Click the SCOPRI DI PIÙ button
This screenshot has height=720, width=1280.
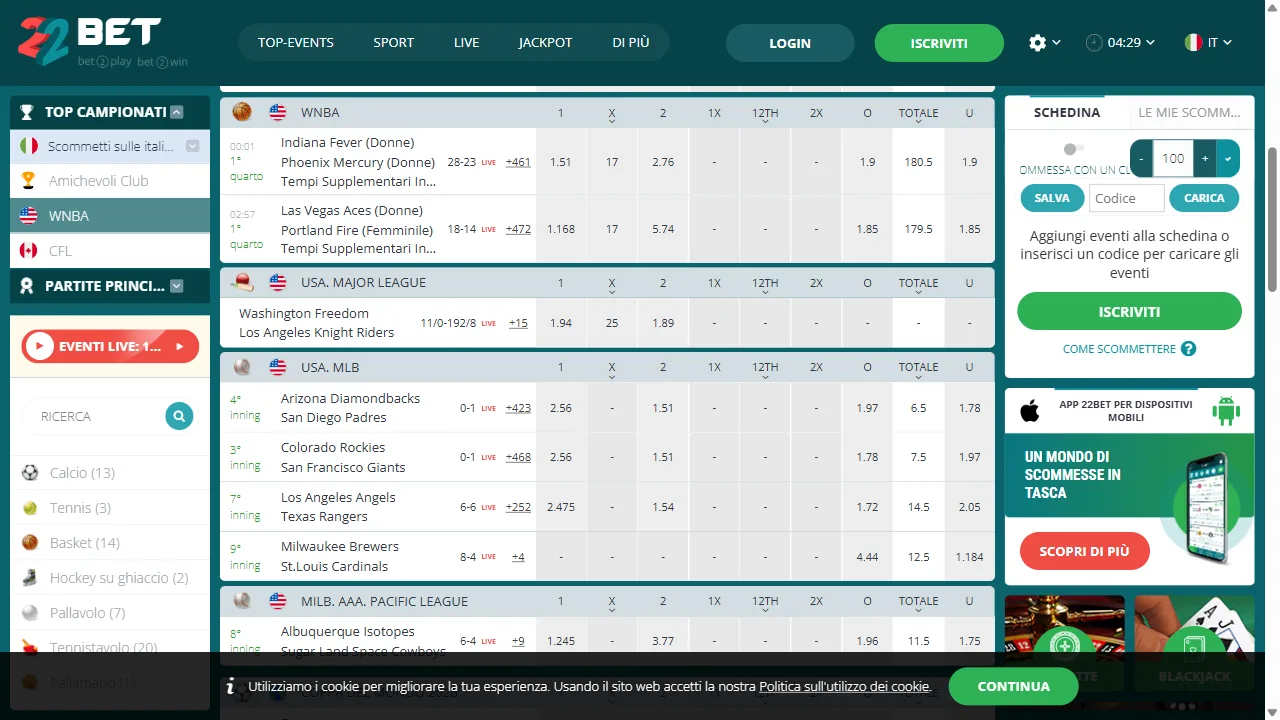point(1084,551)
